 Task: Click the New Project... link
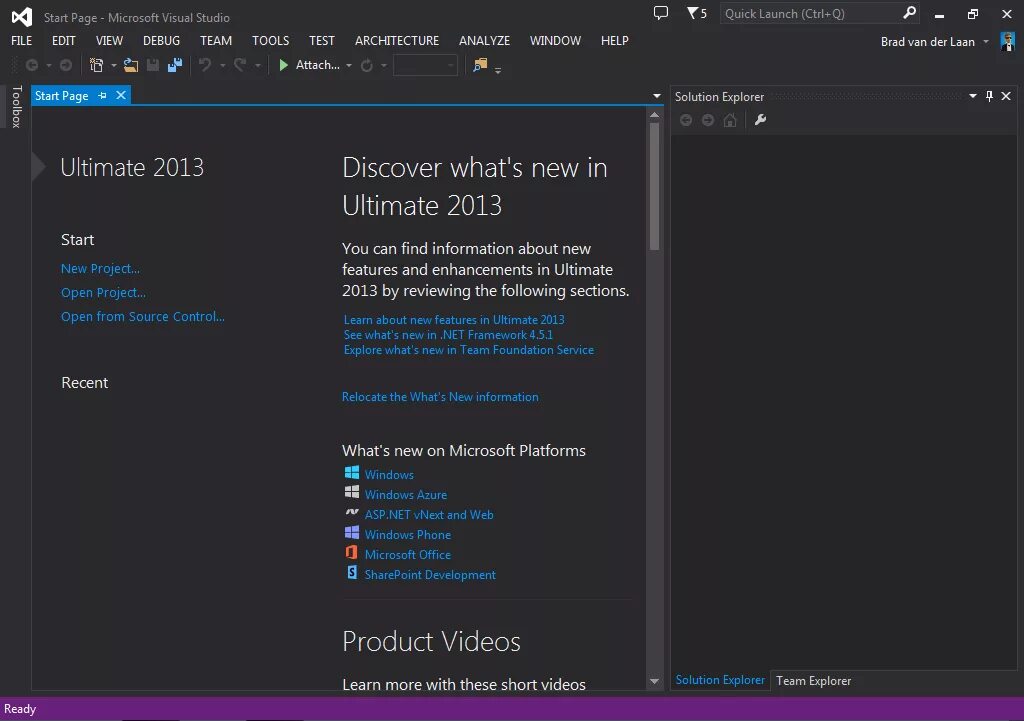click(x=100, y=268)
